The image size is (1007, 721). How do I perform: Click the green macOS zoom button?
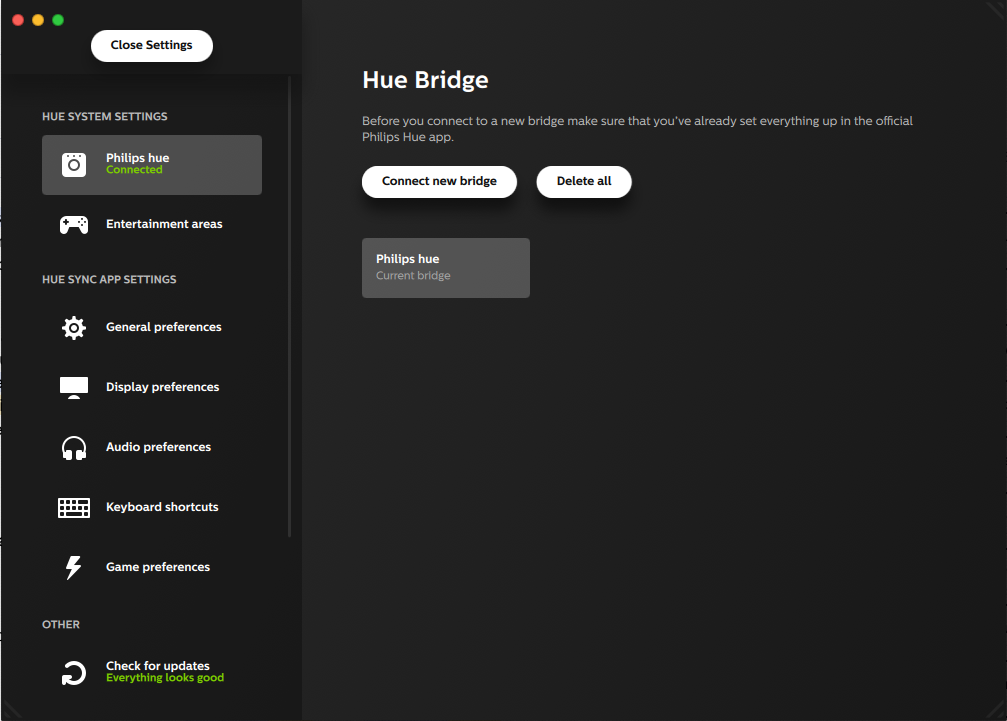pyautogui.click(x=58, y=20)
